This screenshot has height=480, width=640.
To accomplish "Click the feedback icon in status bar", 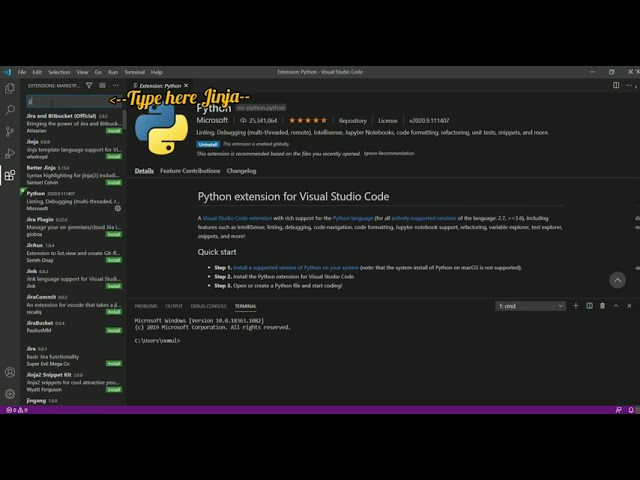I will tap(619, 410).
